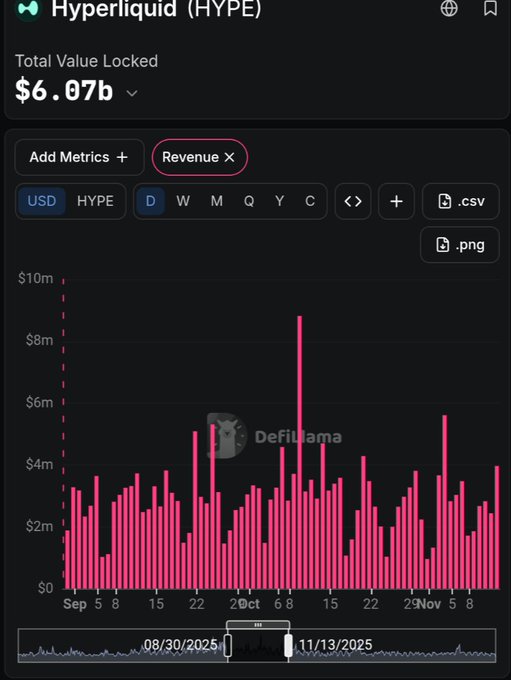511x680 pixels.
Task: Select the weekly W interval
Action: [183, 201]
